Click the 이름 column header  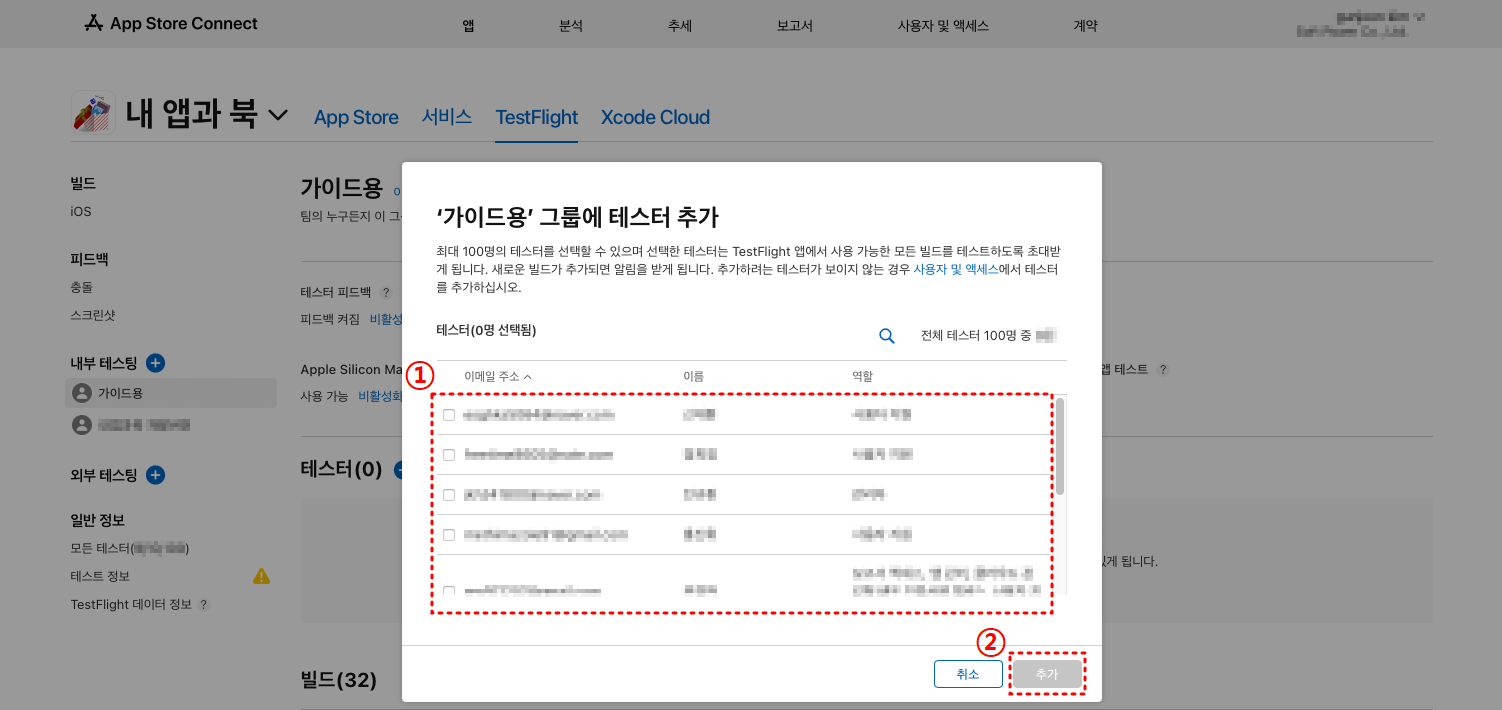(x=693, y=376)
